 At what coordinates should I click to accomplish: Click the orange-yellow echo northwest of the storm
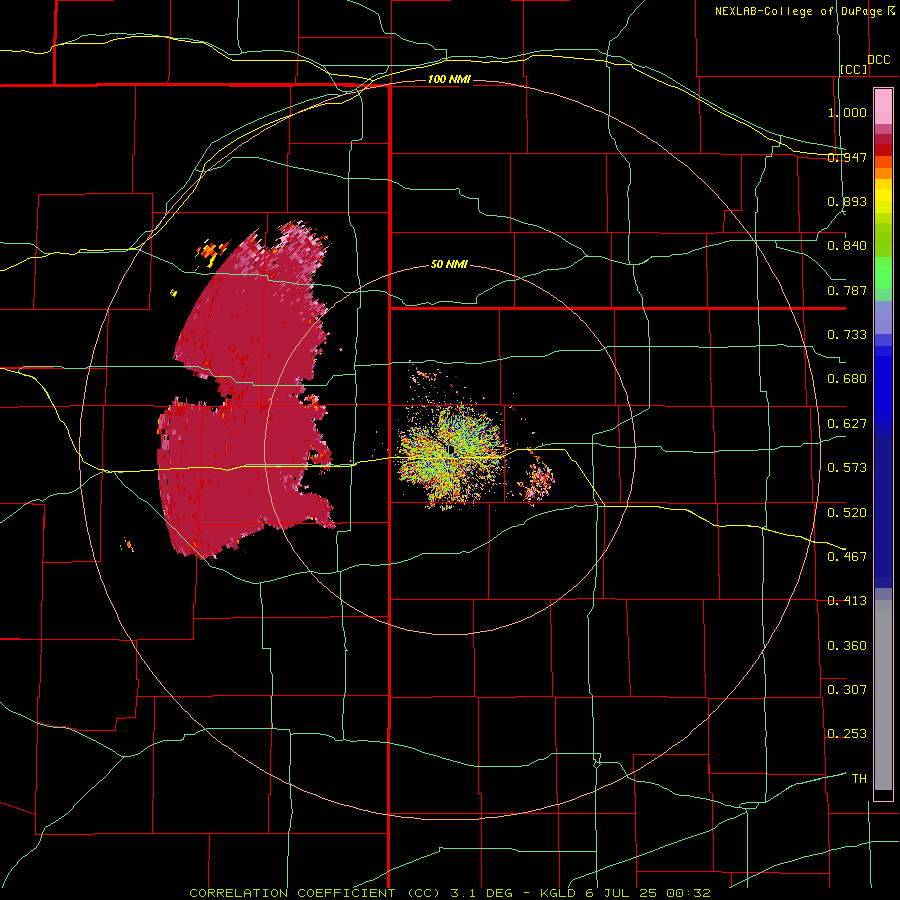tap(211, 252)
